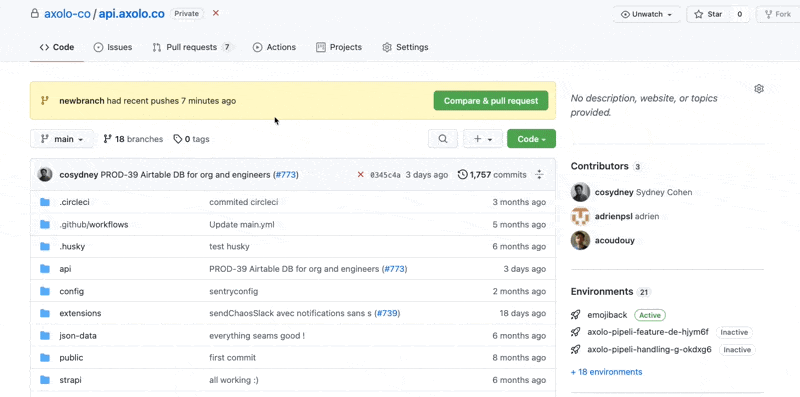This screenshot has height=397, width=800.
Task: Open the Unwatch dropdown
Action: click(x=646, y=14)
